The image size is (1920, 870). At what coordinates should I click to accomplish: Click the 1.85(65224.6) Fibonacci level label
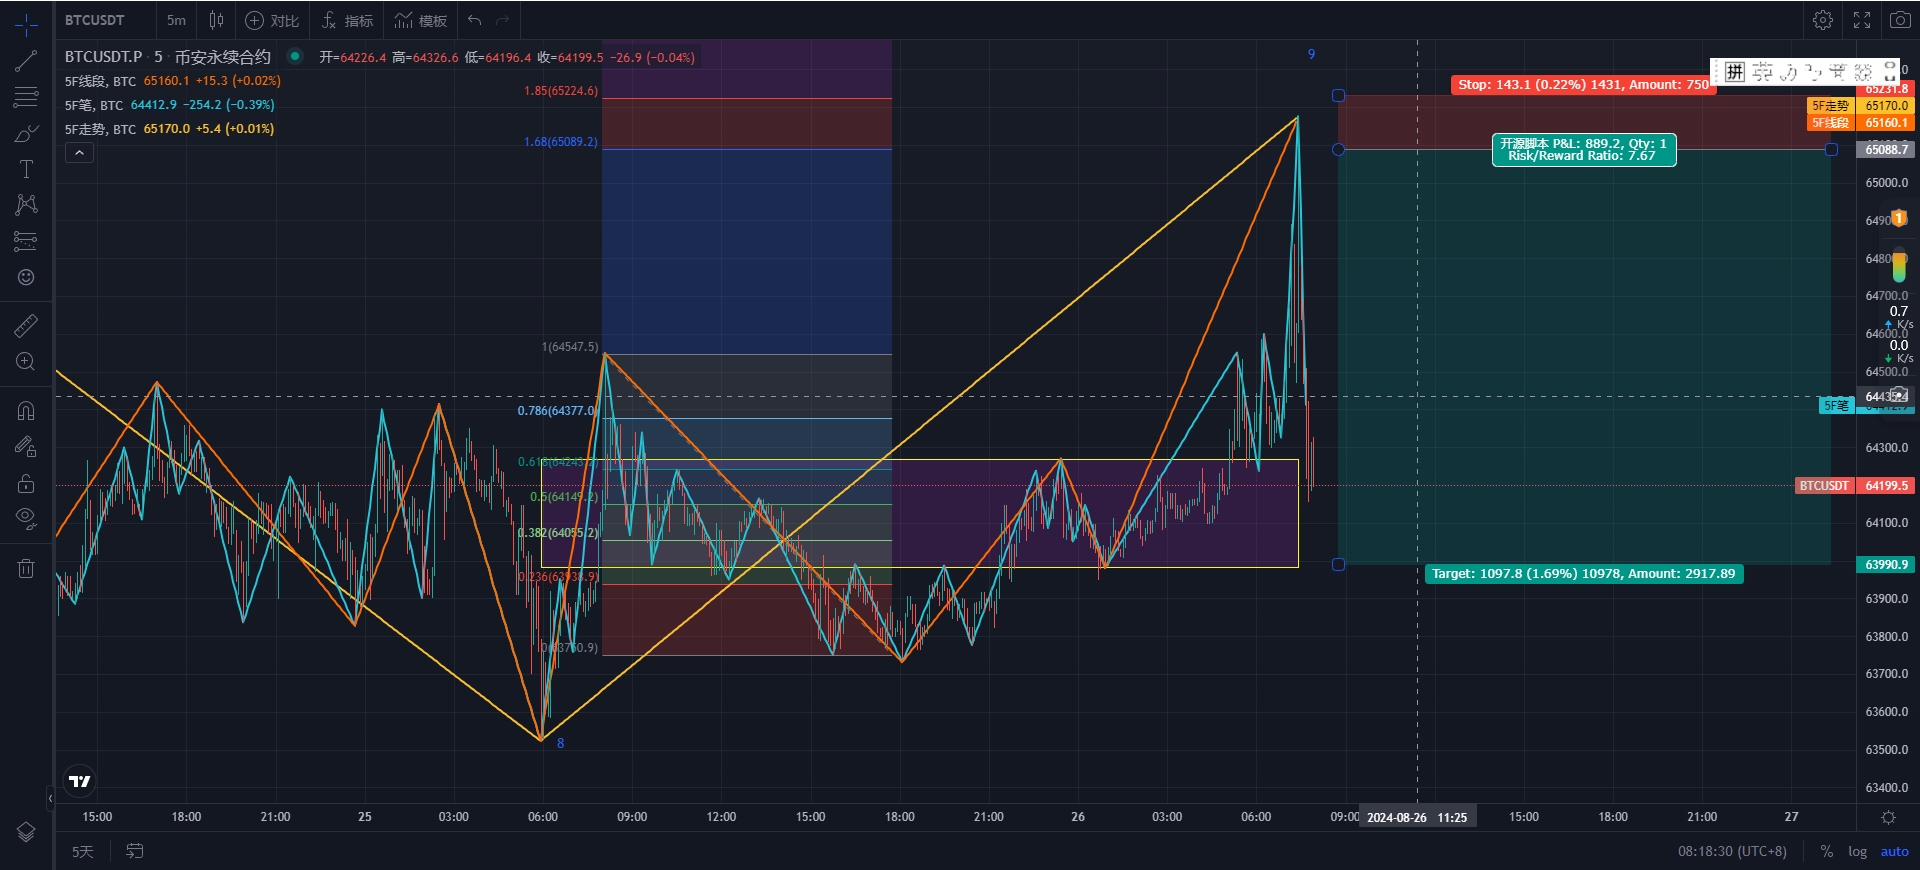point(561,91)
